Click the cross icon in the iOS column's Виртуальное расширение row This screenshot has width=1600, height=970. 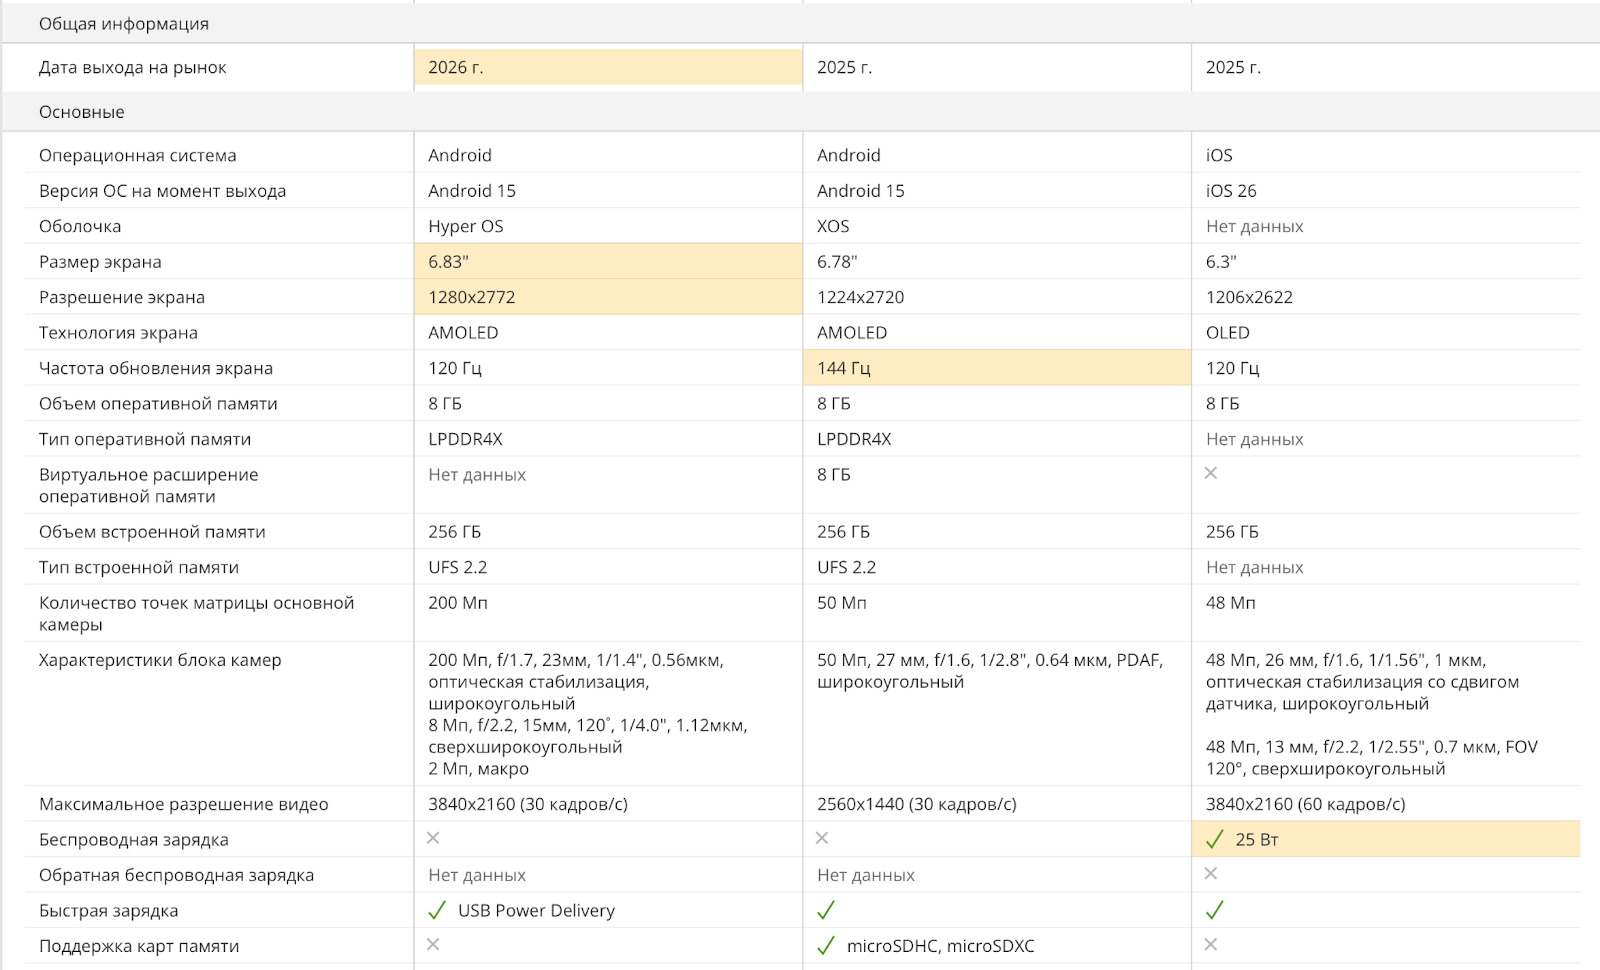pyautogui.click(x=1211, y=473)
